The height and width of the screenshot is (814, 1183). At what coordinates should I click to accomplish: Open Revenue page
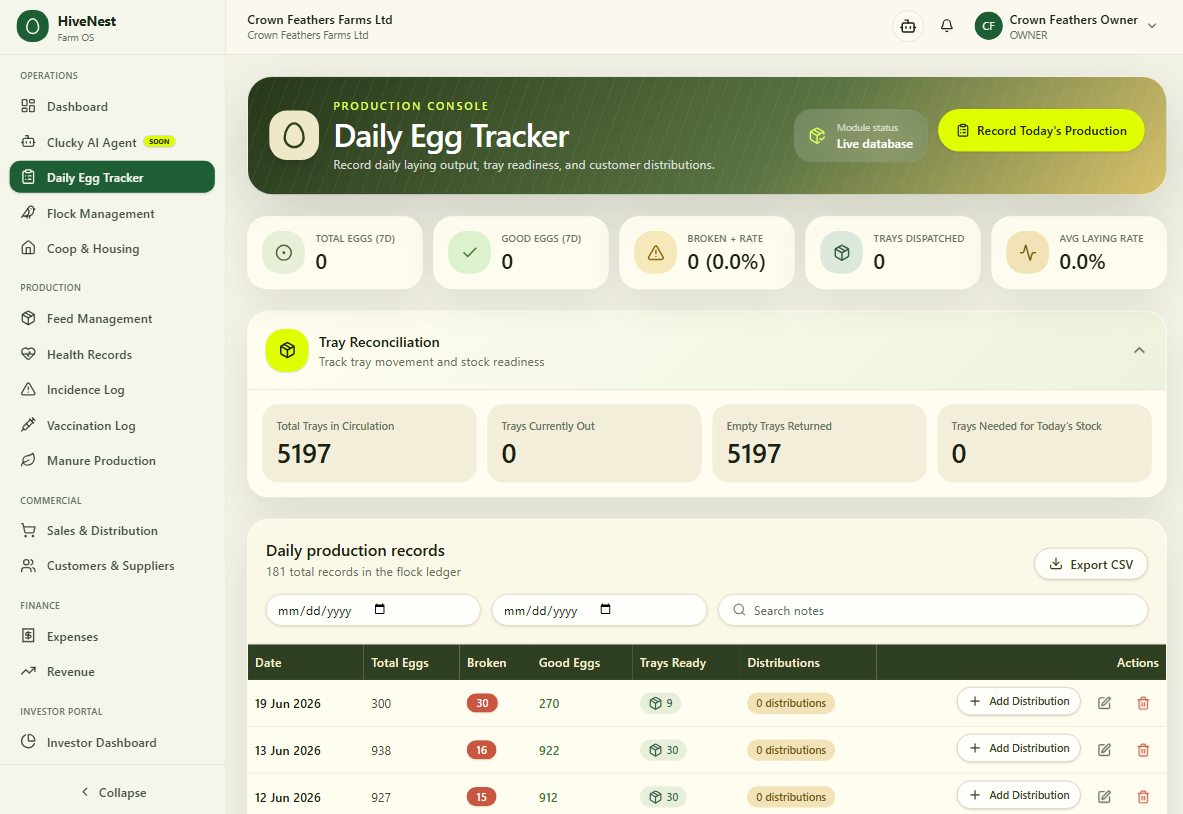tap(112, 671)
